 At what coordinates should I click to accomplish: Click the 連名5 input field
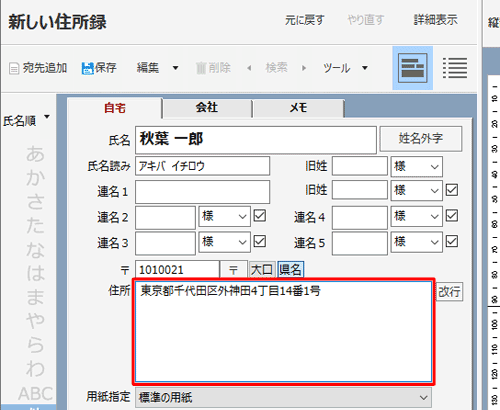(360, 243)
